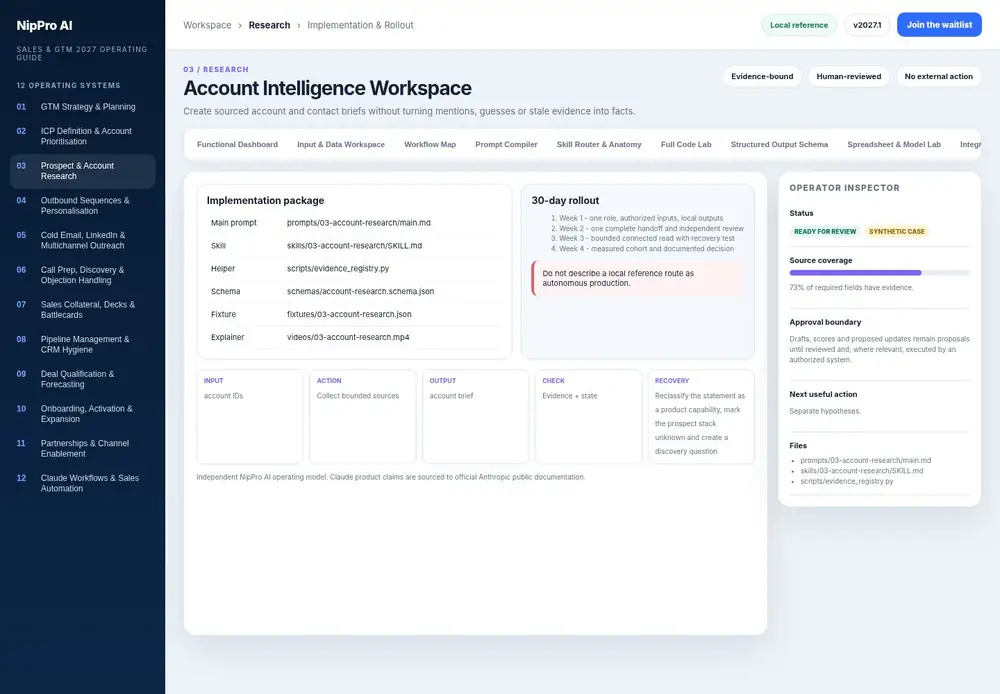Click Week 3 rollout list item

(647, 239)
